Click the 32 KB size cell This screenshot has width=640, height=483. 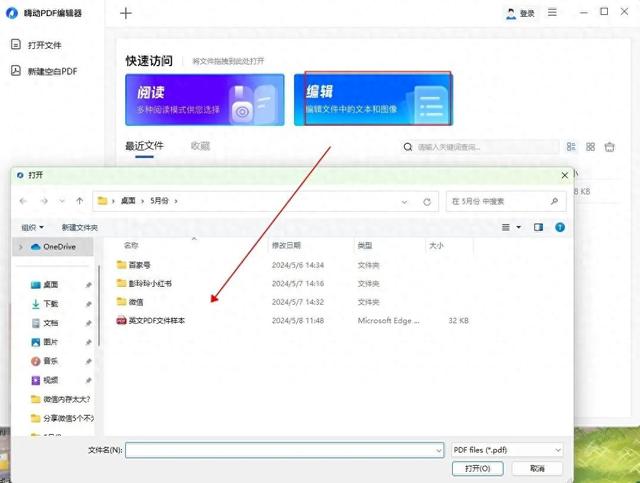click(458, 321)
